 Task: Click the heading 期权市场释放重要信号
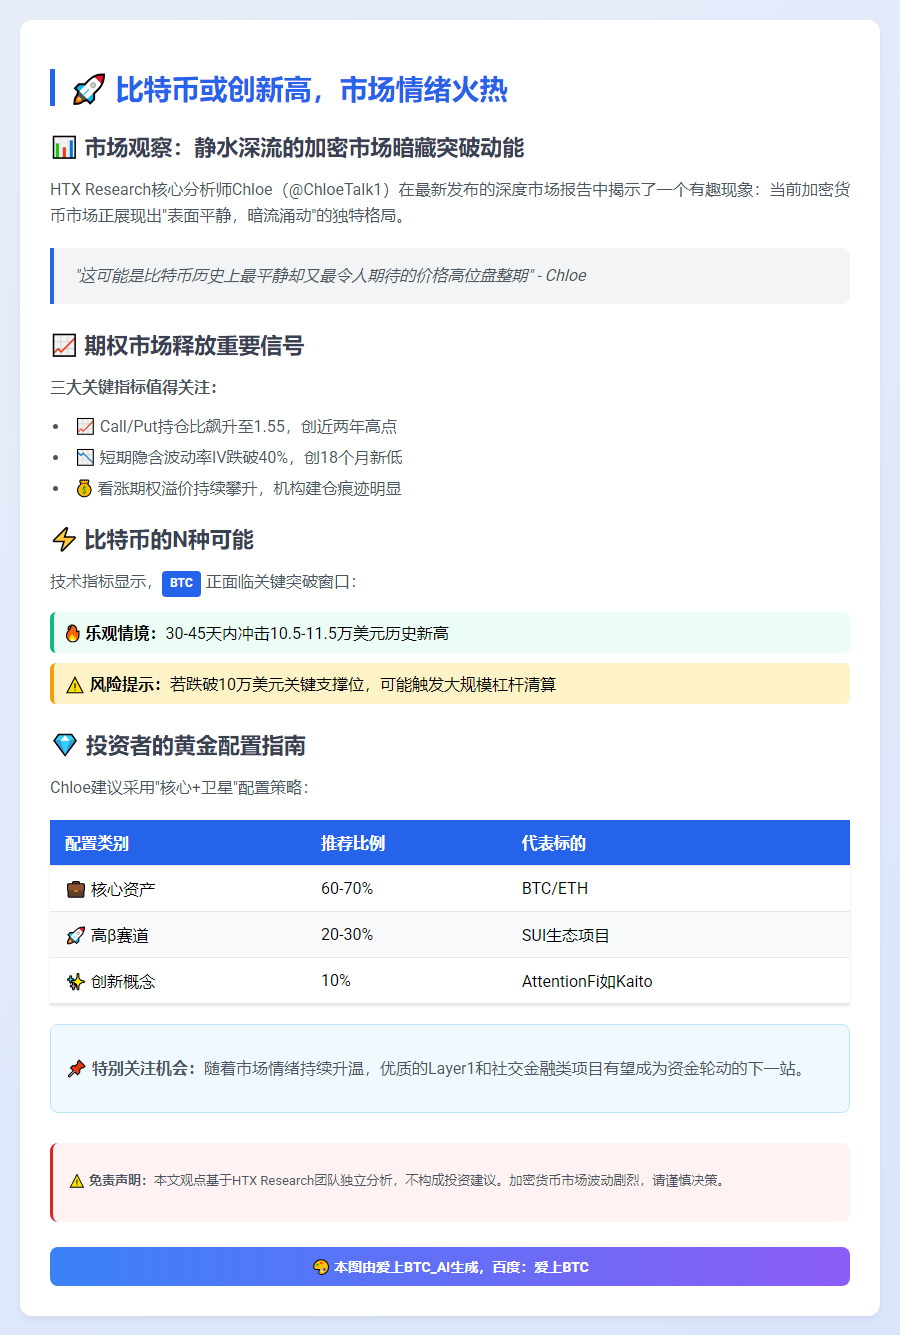[x=194, y=346]
